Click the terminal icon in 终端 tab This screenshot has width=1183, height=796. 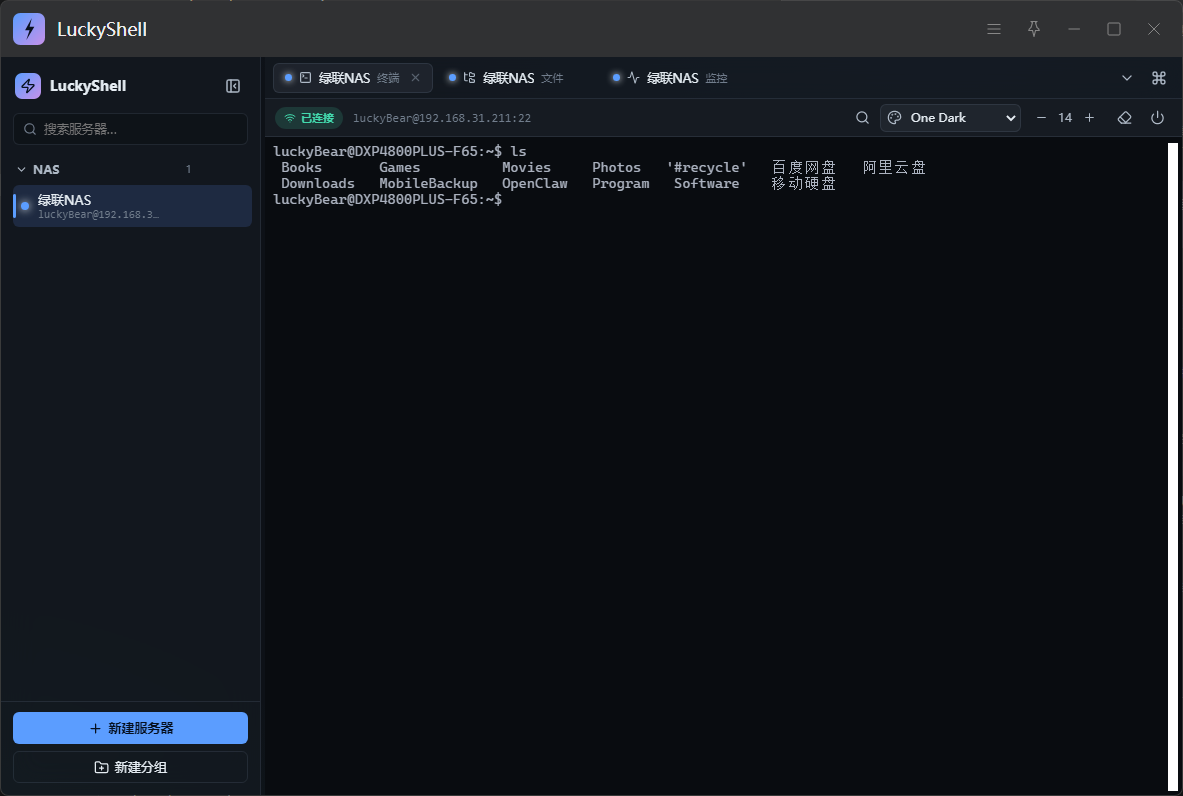click(306, 78)
